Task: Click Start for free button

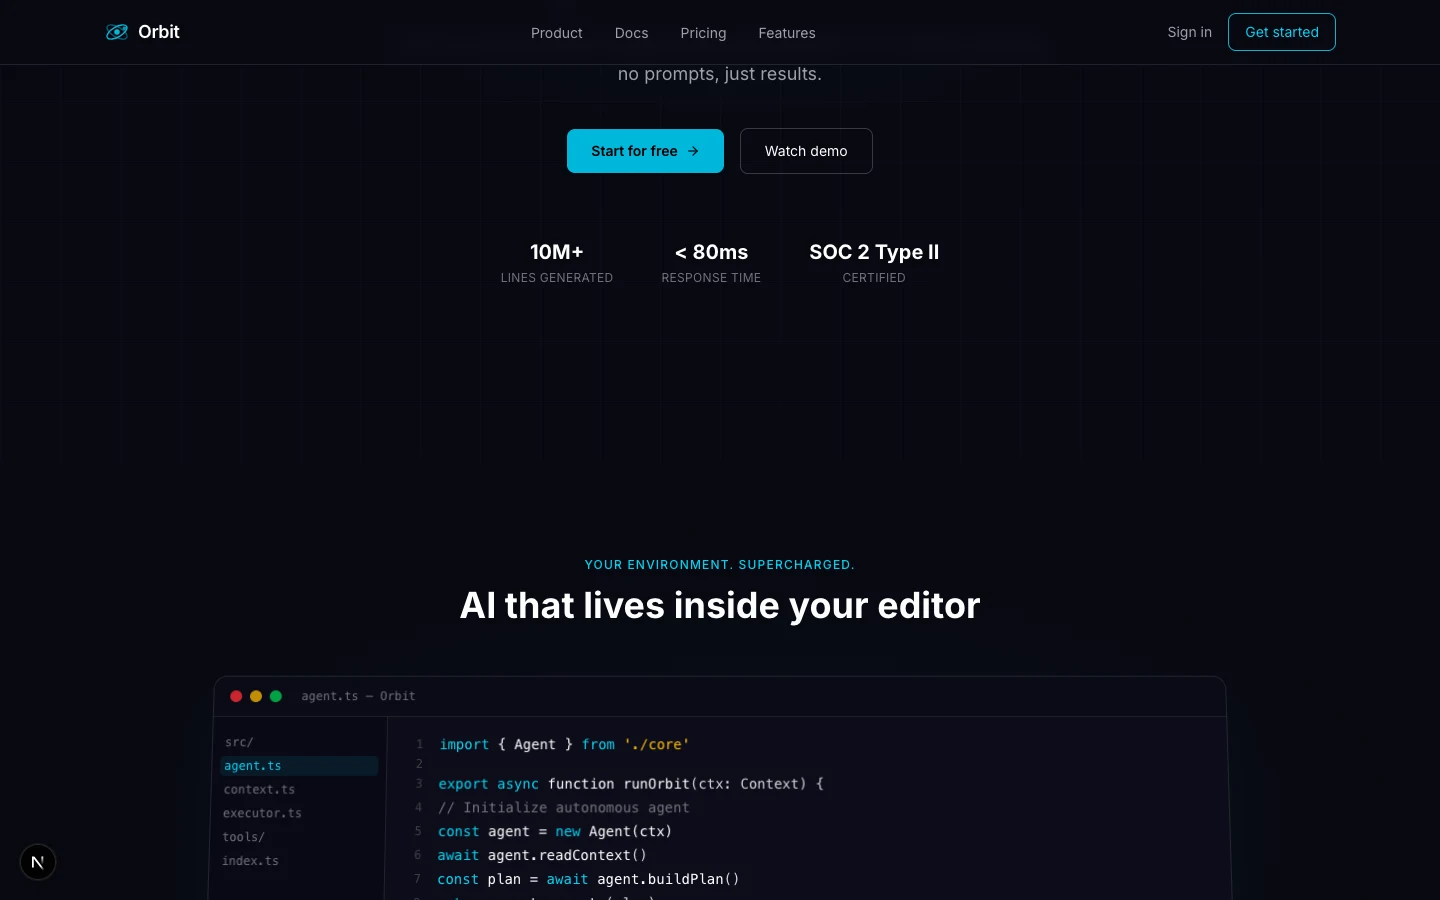Action: [x=645, y=151]
